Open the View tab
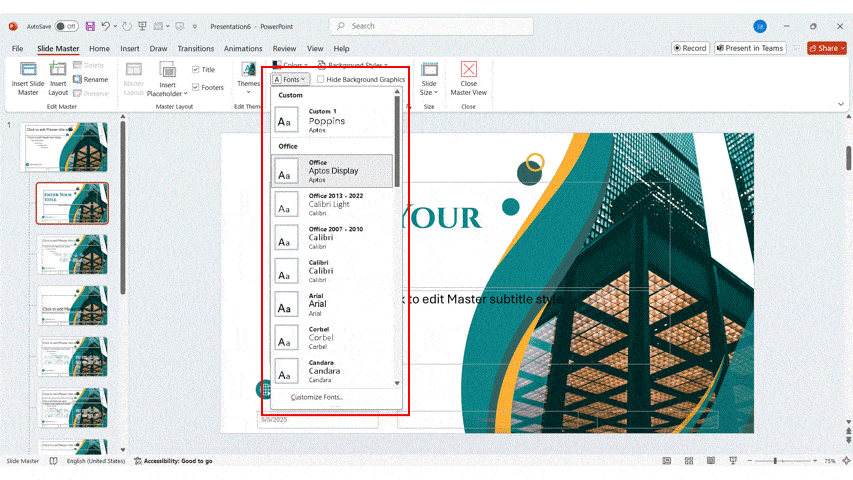This screenshot has width=853, height=480. point(314,48)
